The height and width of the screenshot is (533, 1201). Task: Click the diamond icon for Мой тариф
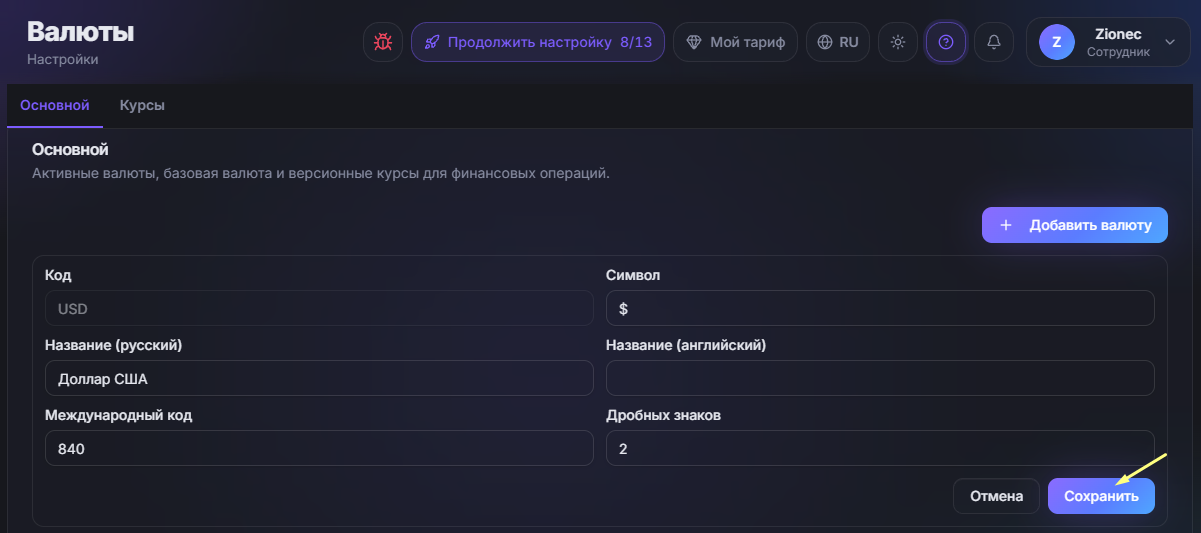(693, 42)
